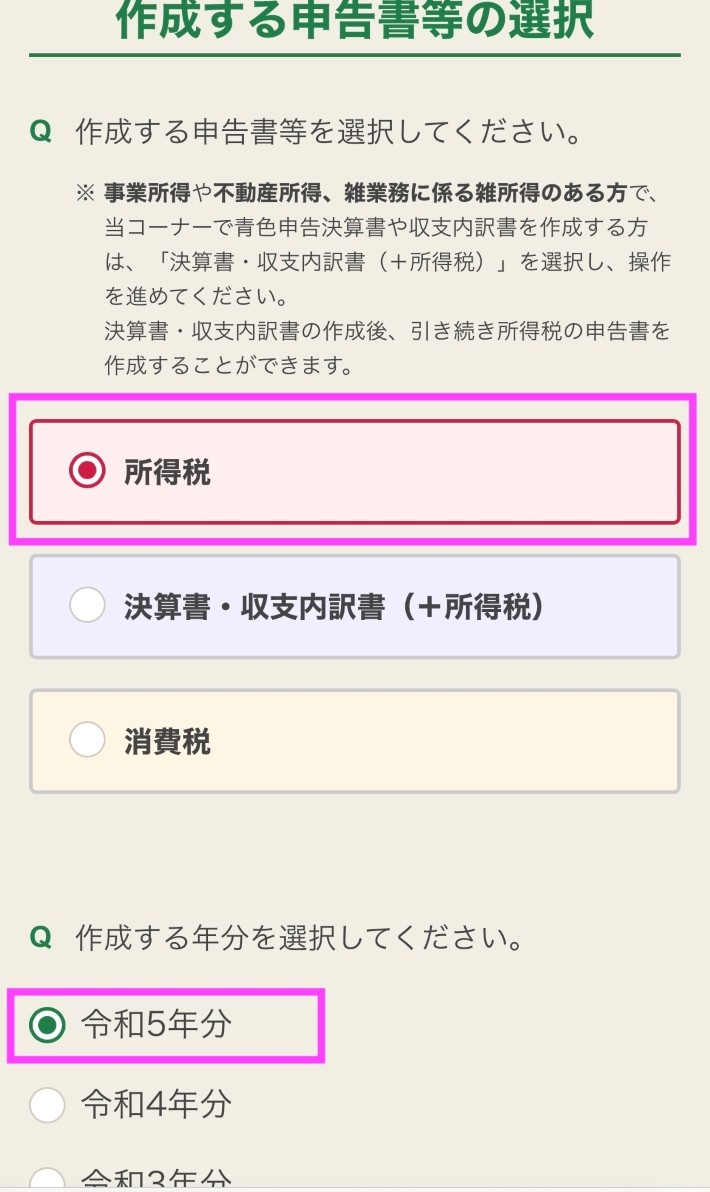Choose the 決算書・収支内訳書 radio circle
Image resolution: width=710 pixels, height=1192 pixels.
pyautogui.click(x=87, y=605)
